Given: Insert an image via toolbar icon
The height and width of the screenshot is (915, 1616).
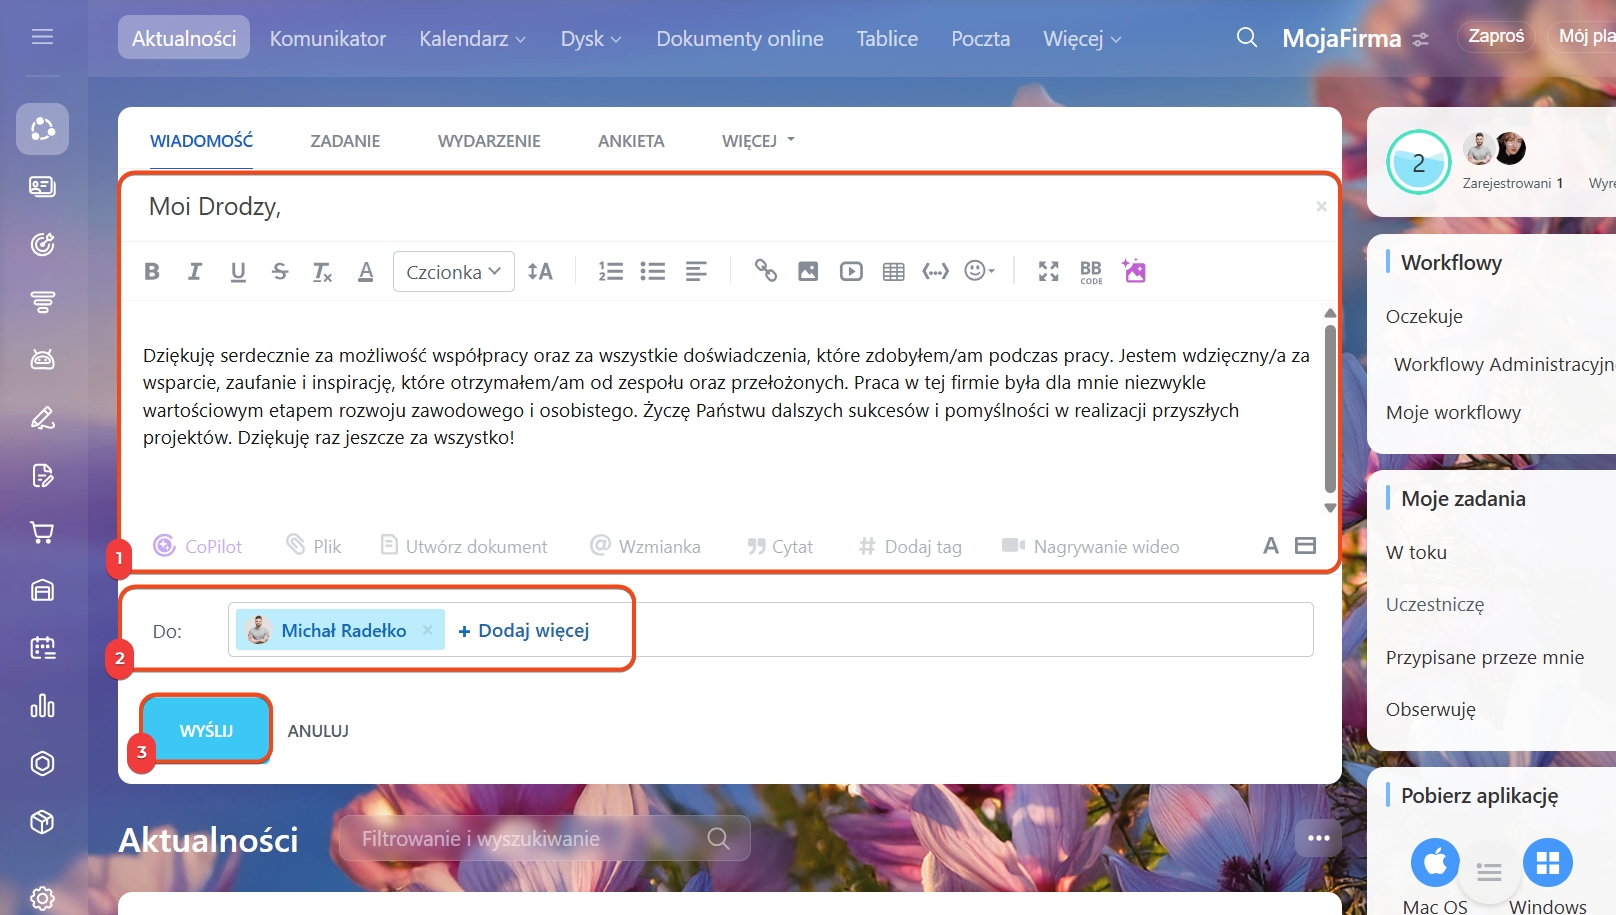Looking at the screenshot, I should tap(808, 271).
